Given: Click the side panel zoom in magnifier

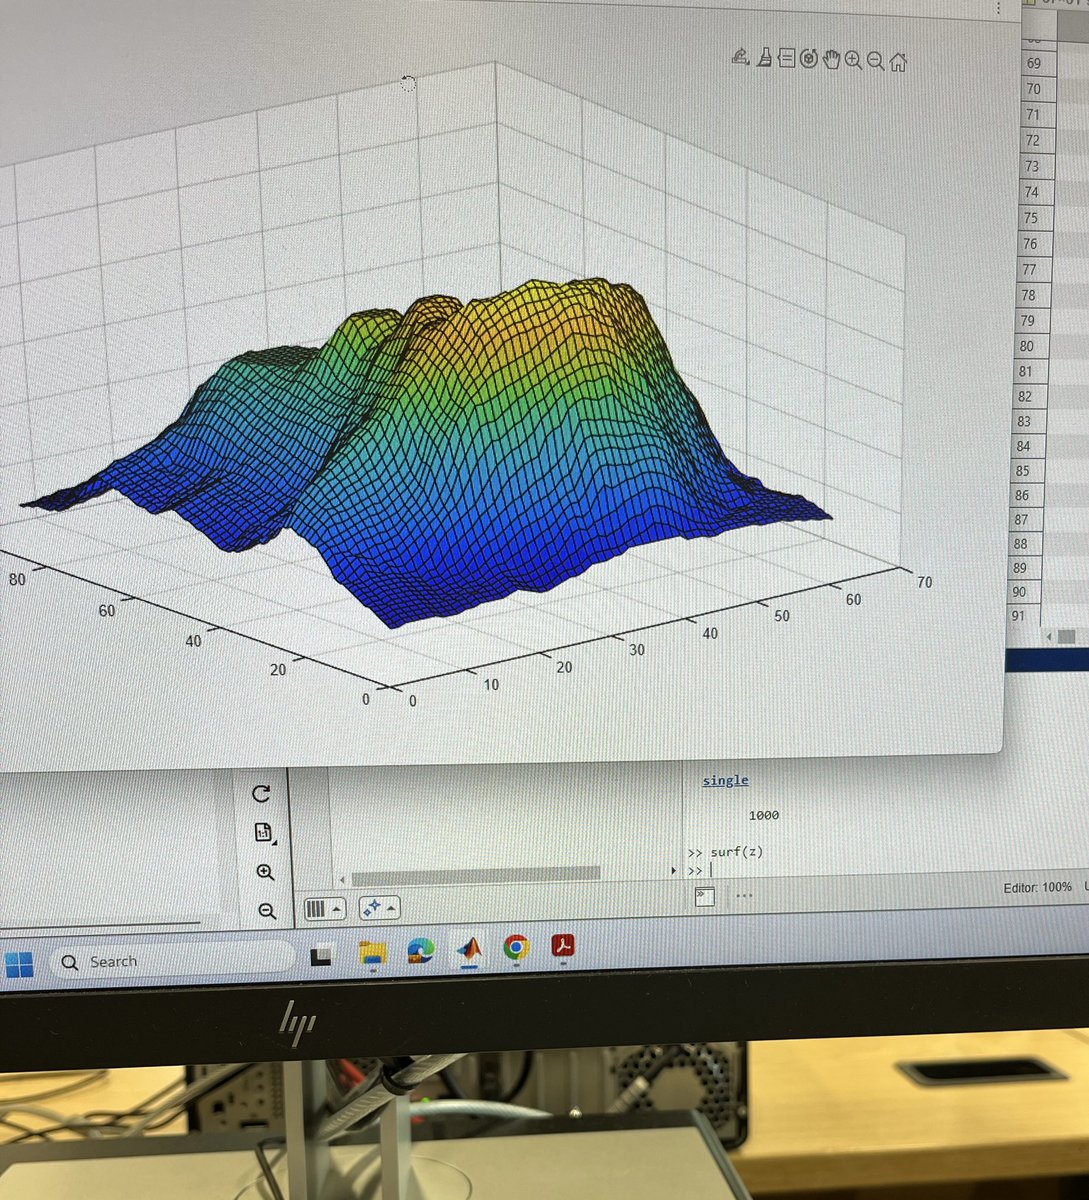Looking at the screenshot, I should (265, 872).
